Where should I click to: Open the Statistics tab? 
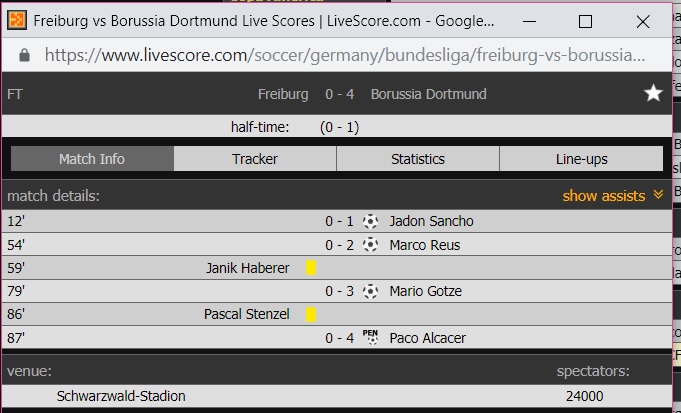click(418, 159)
